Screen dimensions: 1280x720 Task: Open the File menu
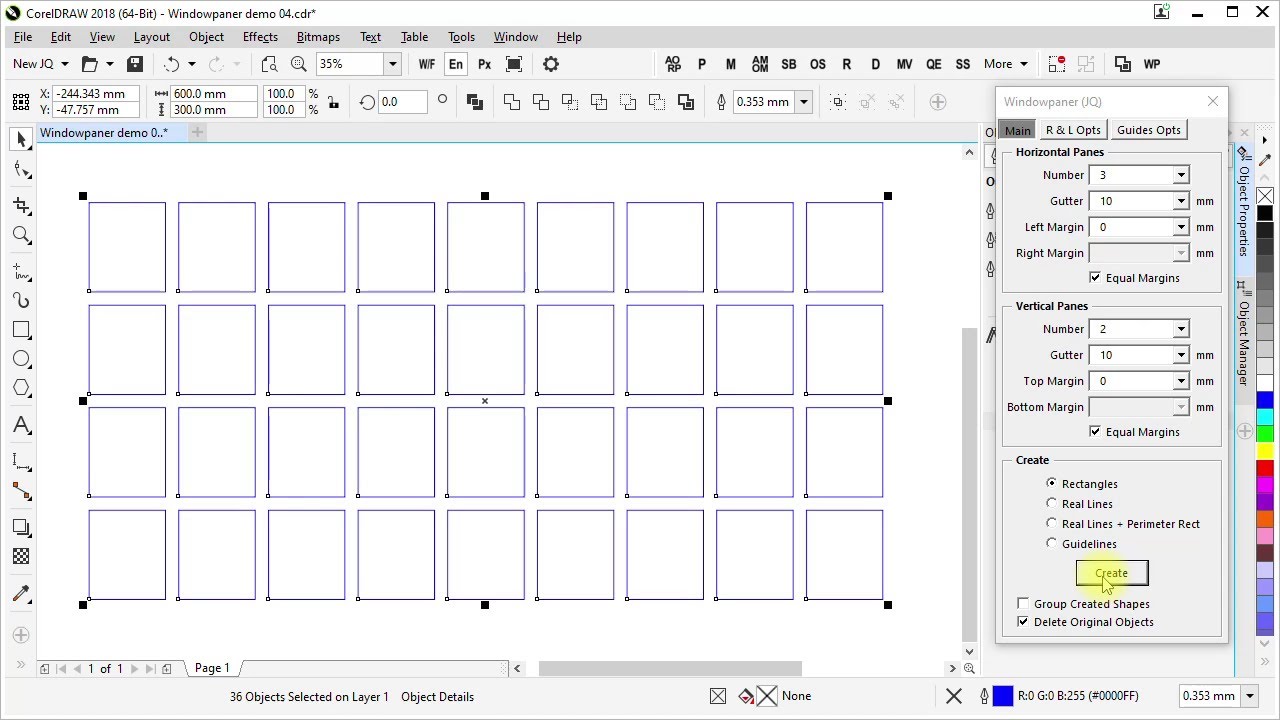pyautogui.click(x=22, y=37)
